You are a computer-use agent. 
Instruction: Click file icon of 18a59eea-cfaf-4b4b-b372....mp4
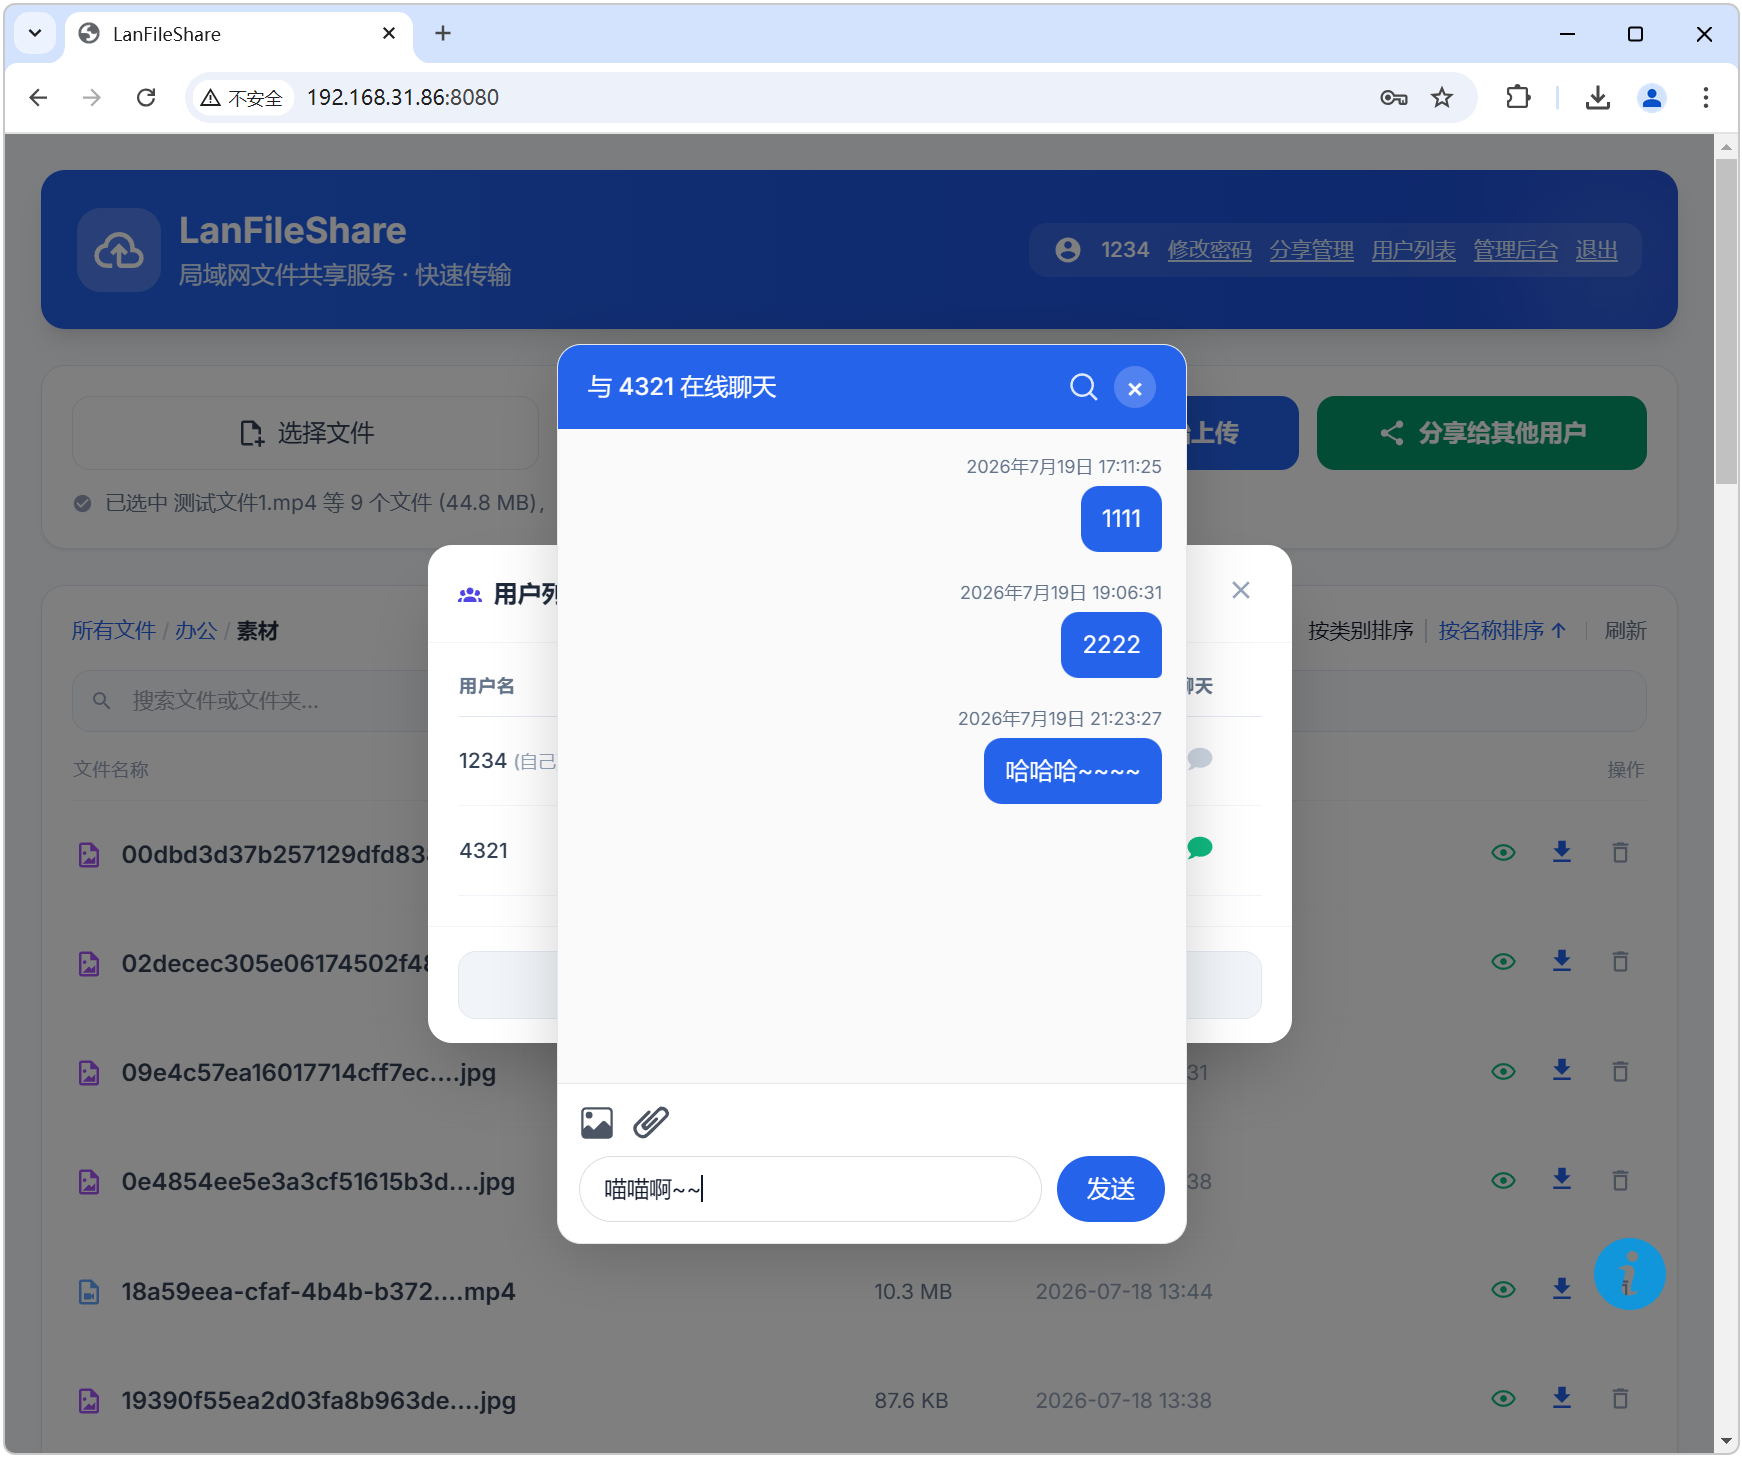pos(89,1292)
